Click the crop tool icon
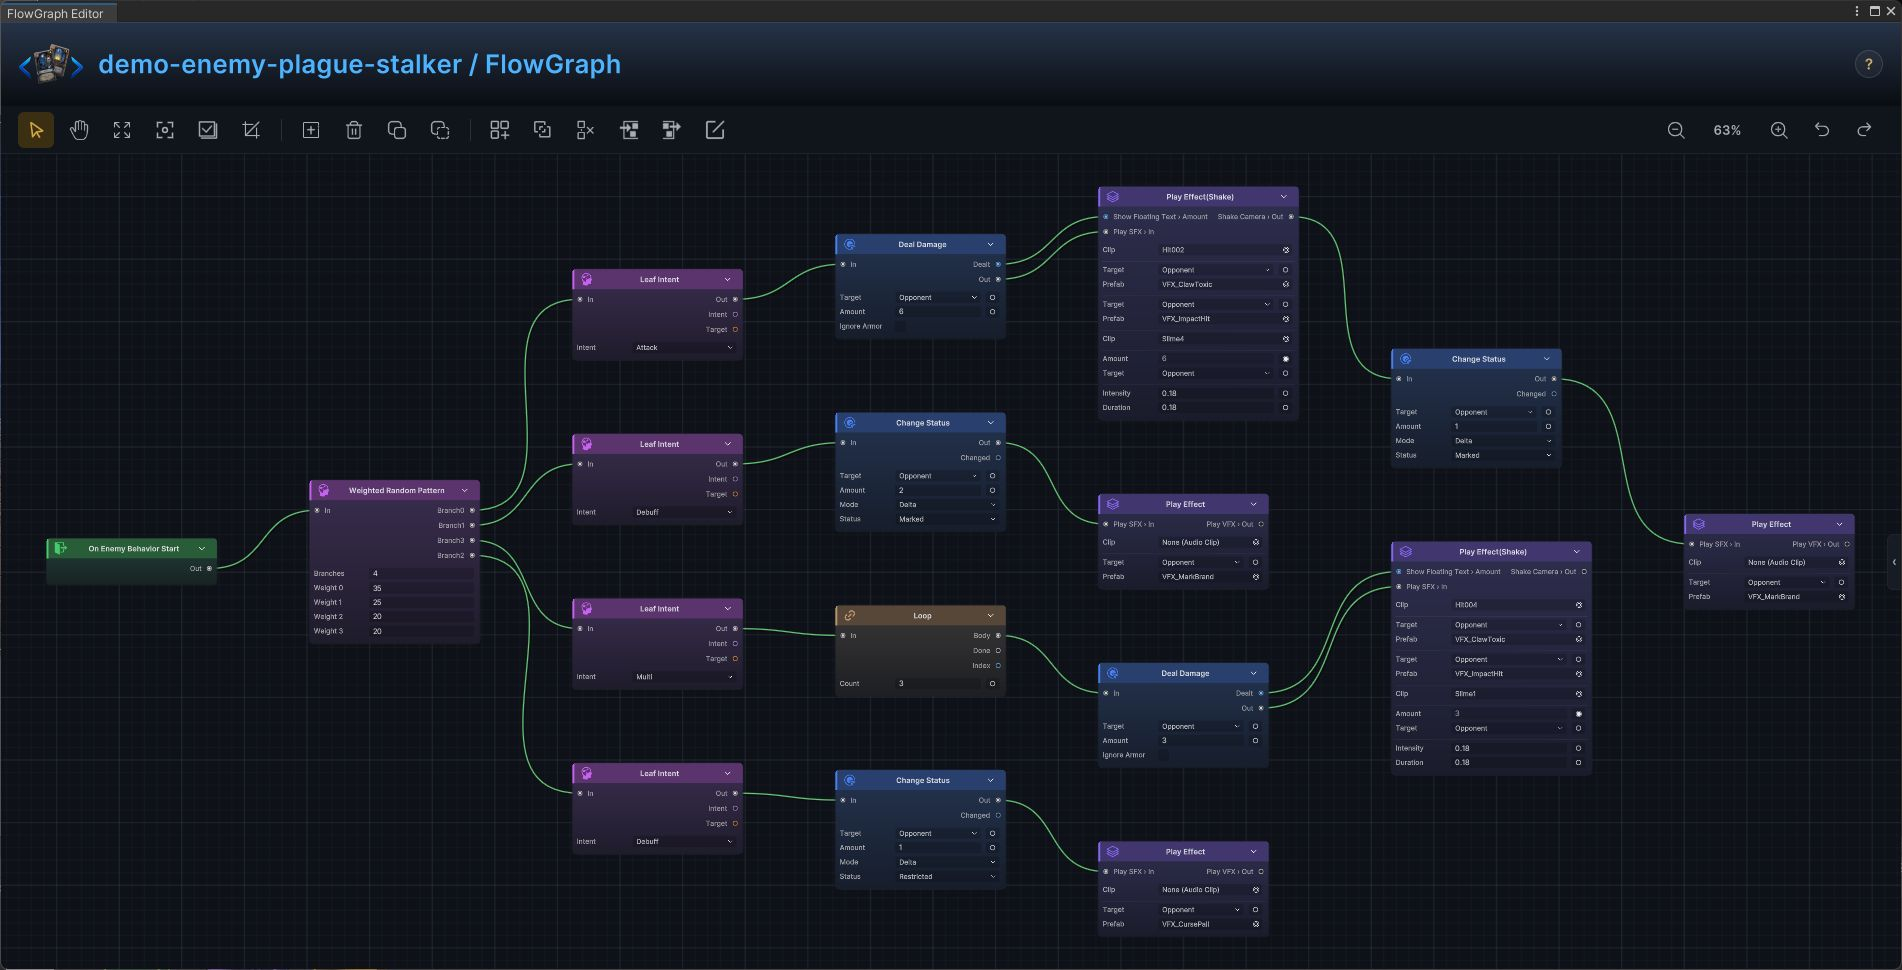The height and width of the screenshot is (970, 1902). 251,130
